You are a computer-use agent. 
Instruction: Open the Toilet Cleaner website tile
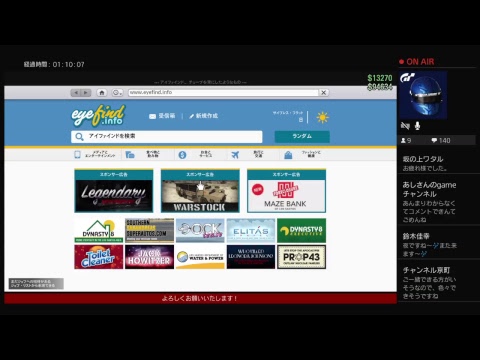99,257
